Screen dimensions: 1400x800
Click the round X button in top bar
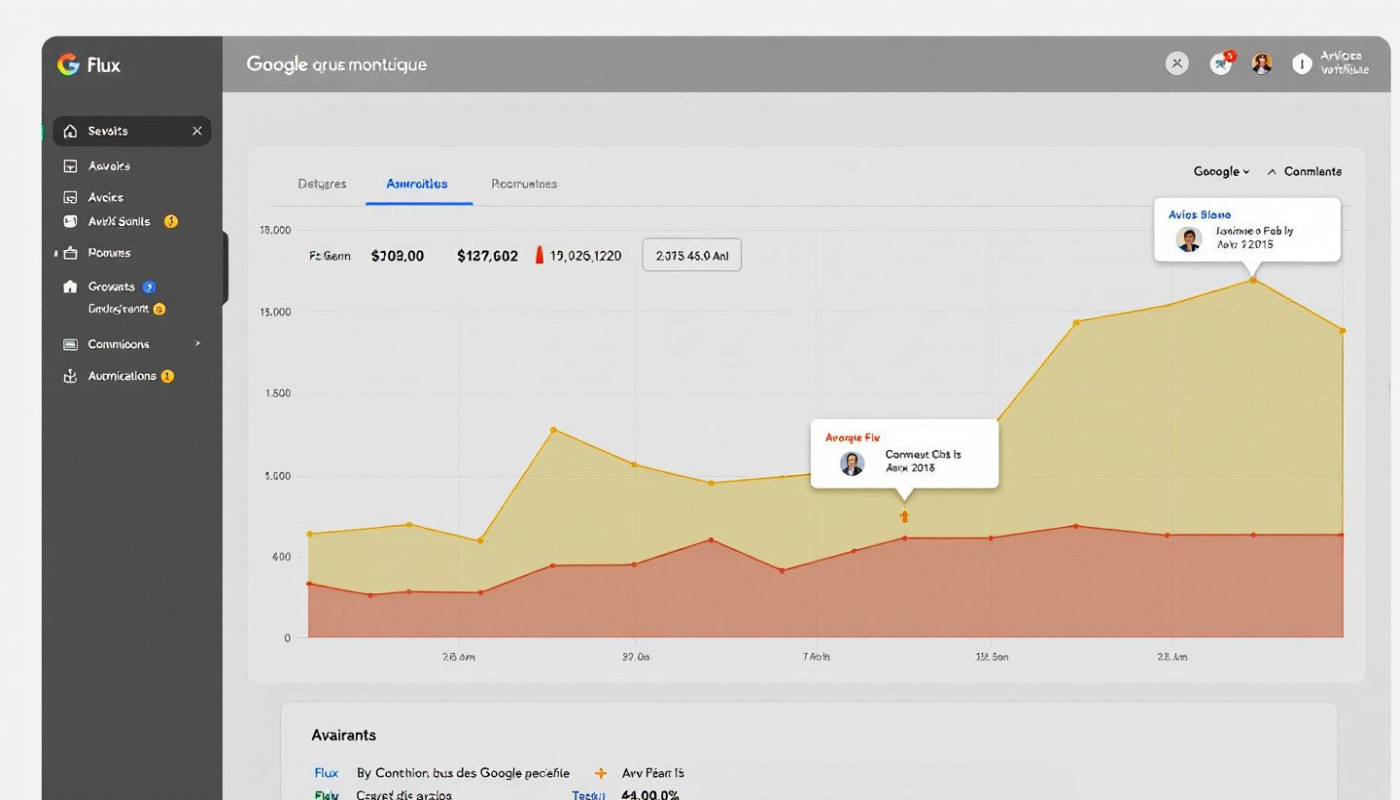point(1178,64)
